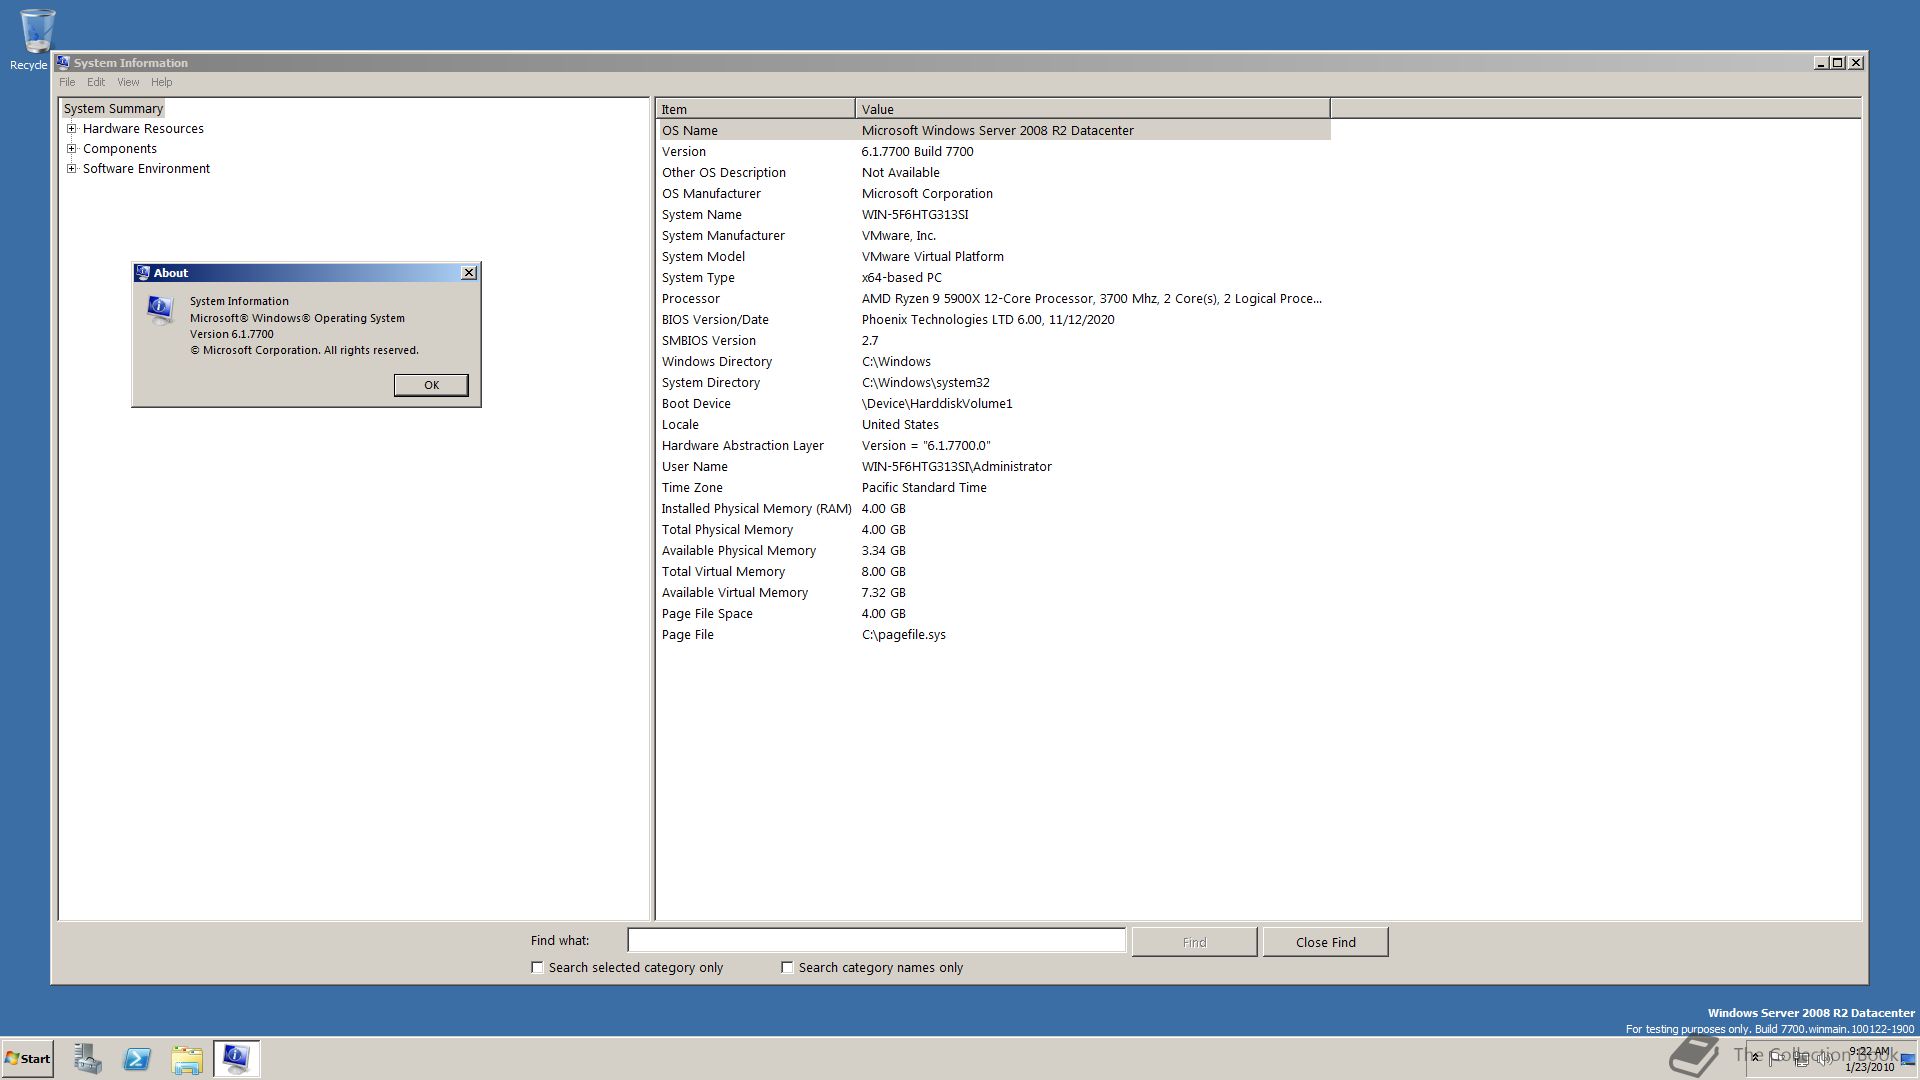Select the System Directory row
Viewport: 1920px width, 1080px height.
994,382
